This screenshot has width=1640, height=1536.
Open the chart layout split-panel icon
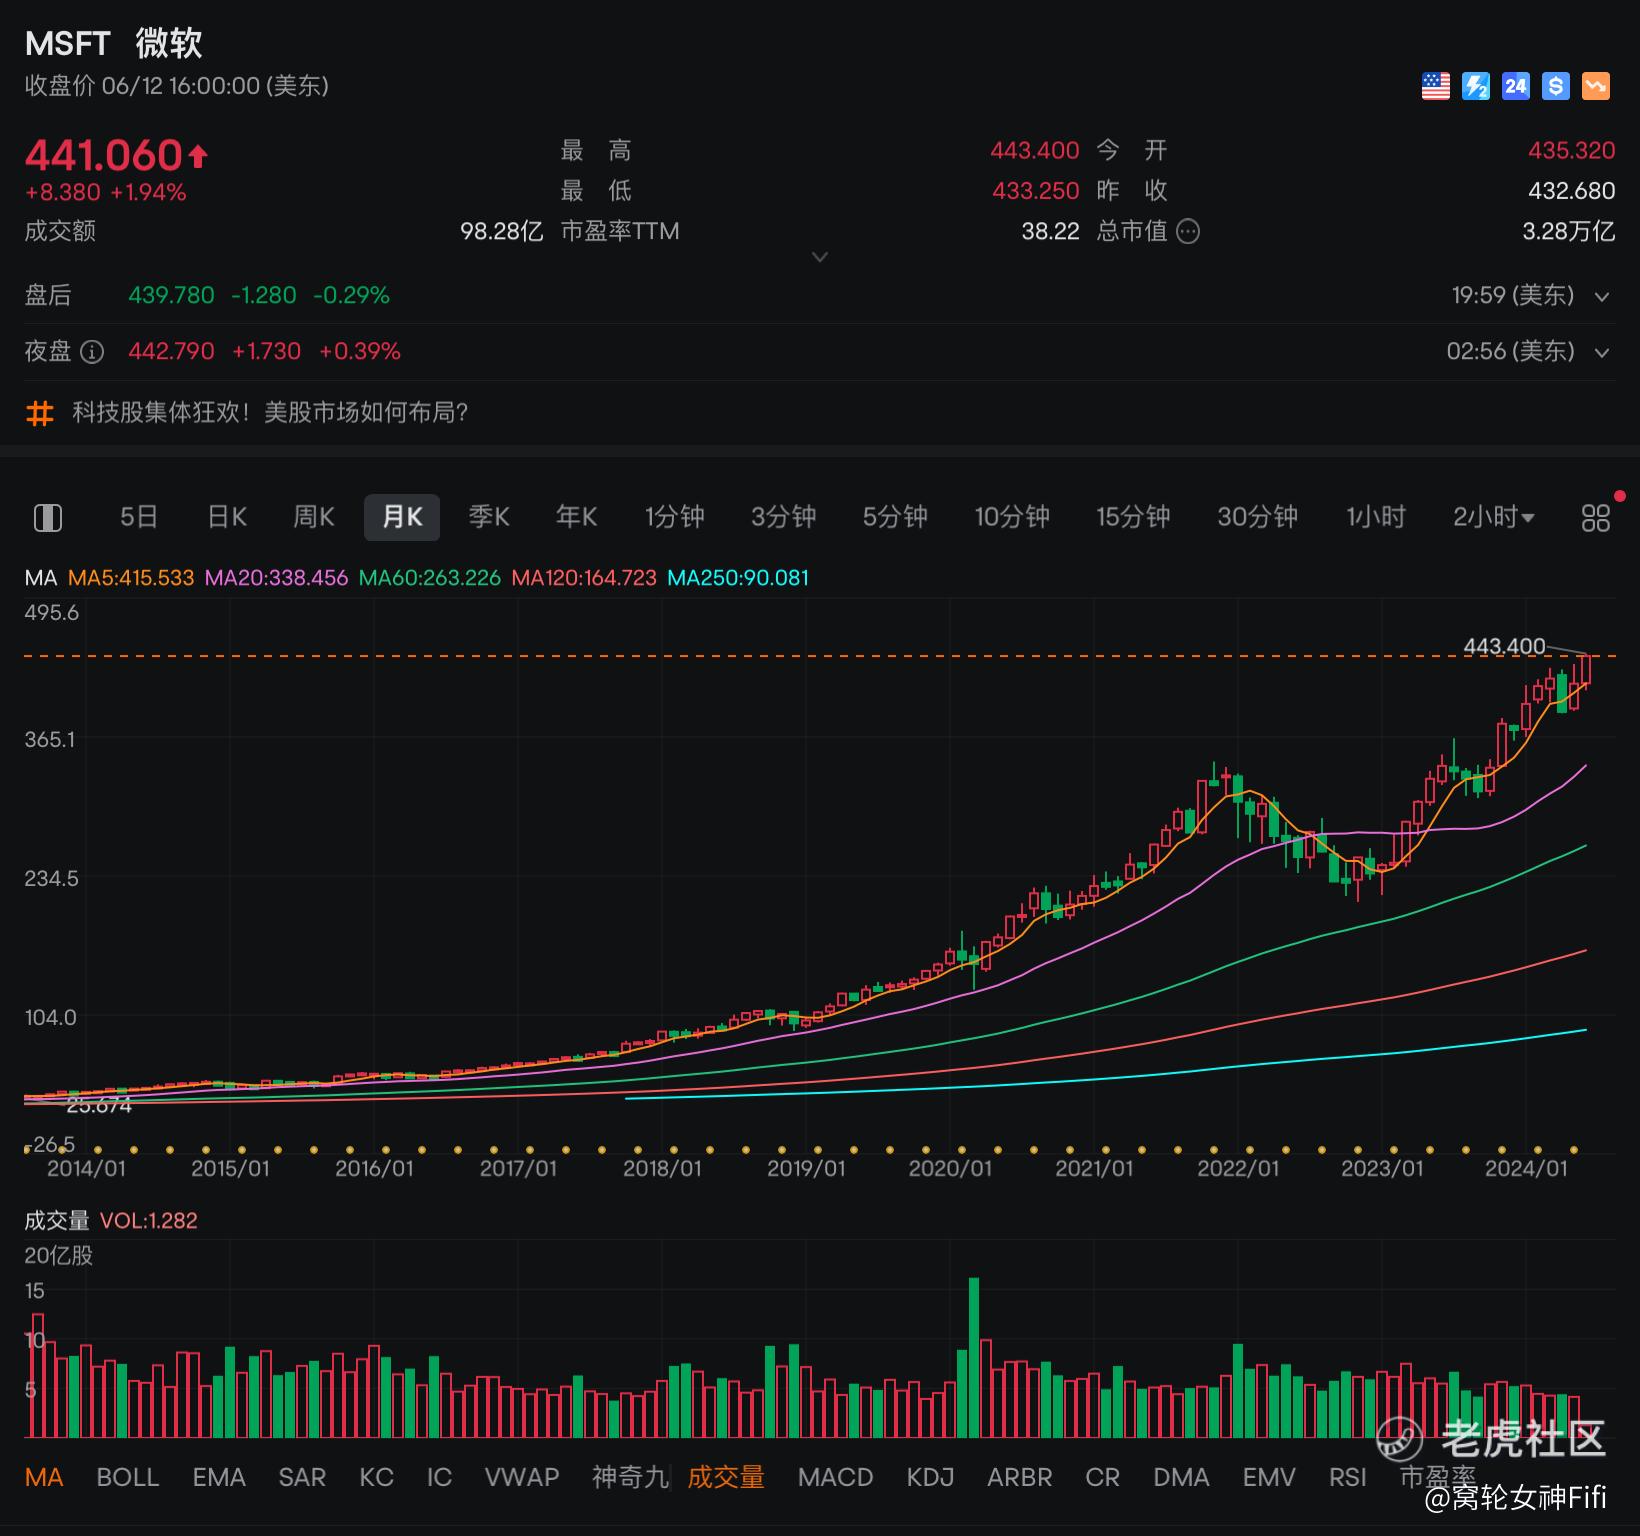pos(48,517)
